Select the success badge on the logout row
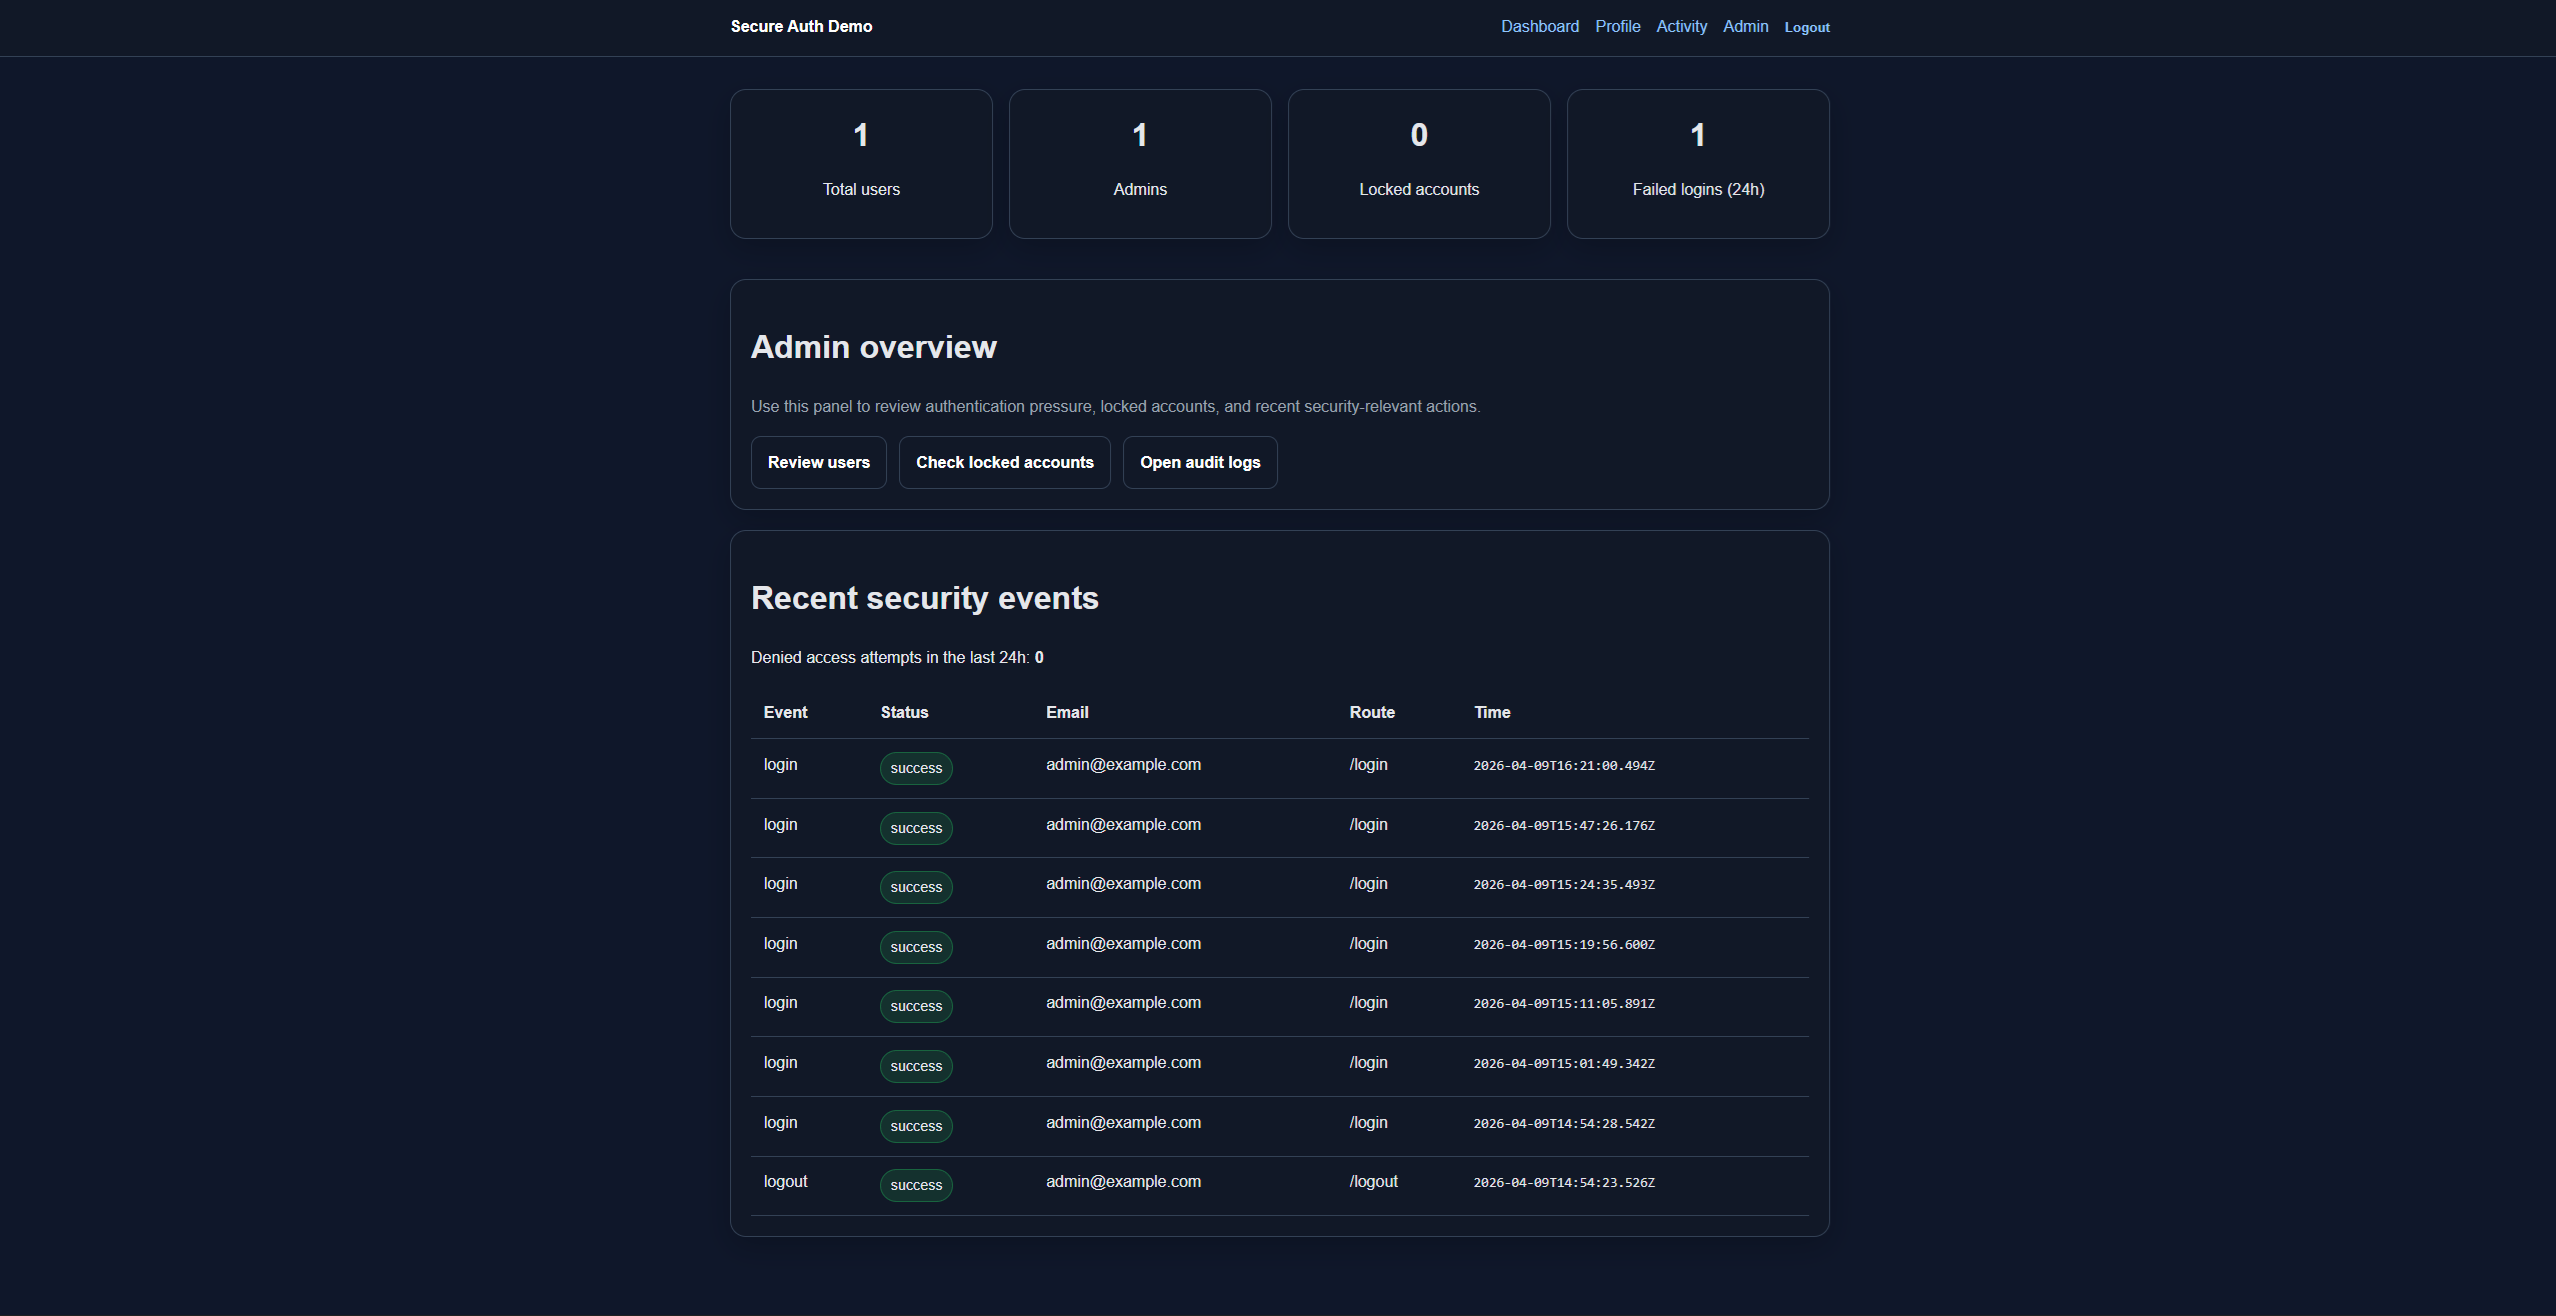Viewport: 2556px width, 1316px height. pos(915,1184)
